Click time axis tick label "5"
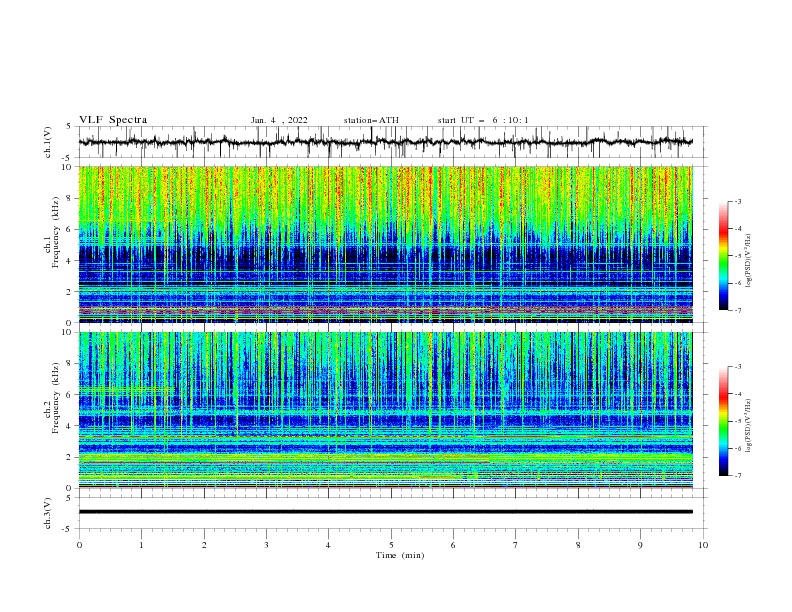The image size is (792, 612). pyautogui.click(x=391, y=545)
